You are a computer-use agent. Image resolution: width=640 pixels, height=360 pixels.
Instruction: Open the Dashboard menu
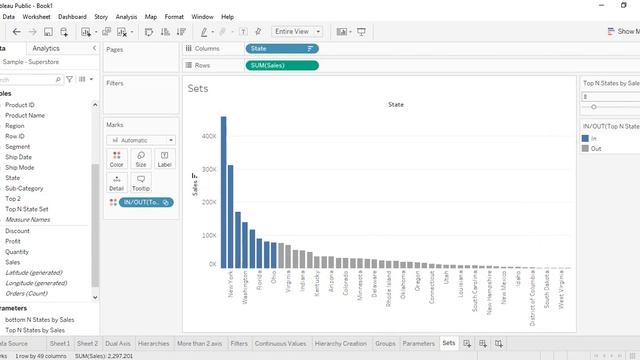pyautogui.click(x=72, y=17)
